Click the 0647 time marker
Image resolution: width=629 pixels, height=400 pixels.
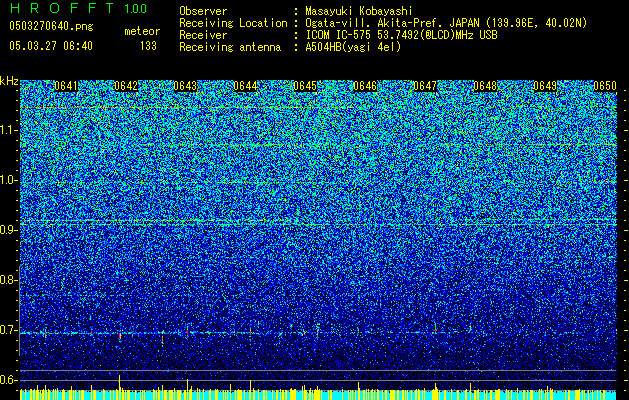coord(425,86)
